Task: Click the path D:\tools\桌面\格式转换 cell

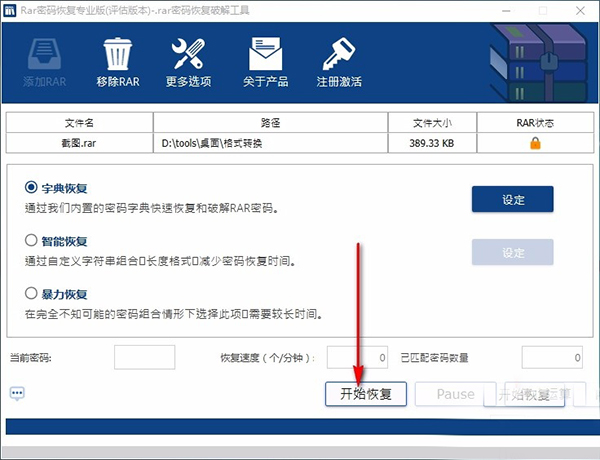Action: coord(271,143)
